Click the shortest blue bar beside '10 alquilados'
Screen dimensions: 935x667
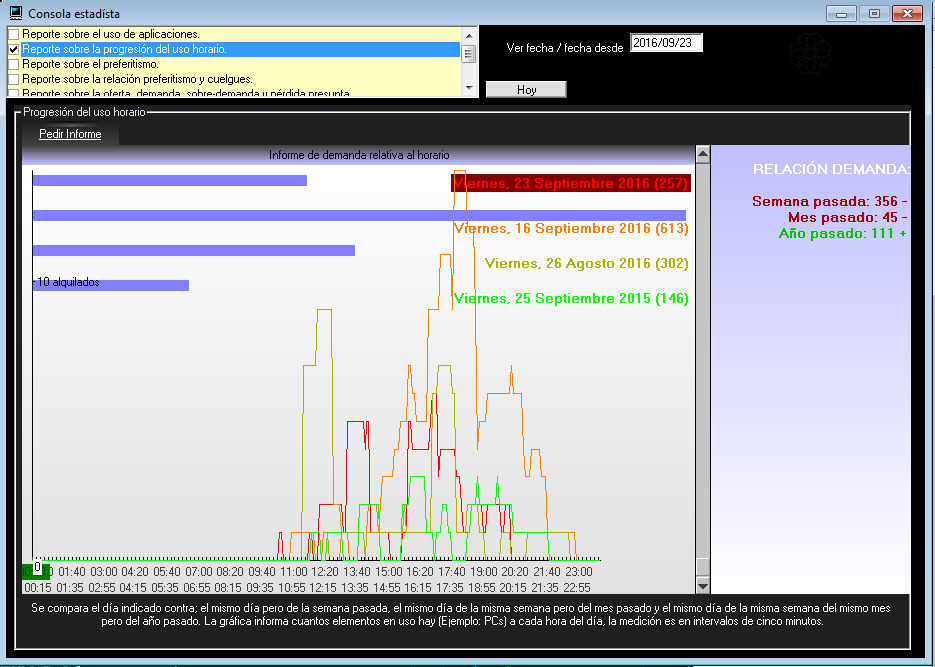(x=111, y=286)
